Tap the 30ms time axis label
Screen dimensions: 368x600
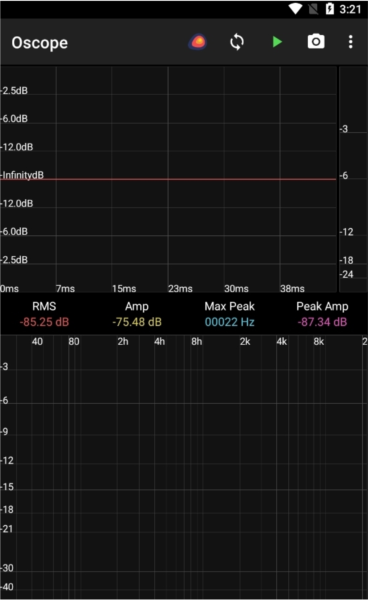pyautogui.click(x=236, y=288)
